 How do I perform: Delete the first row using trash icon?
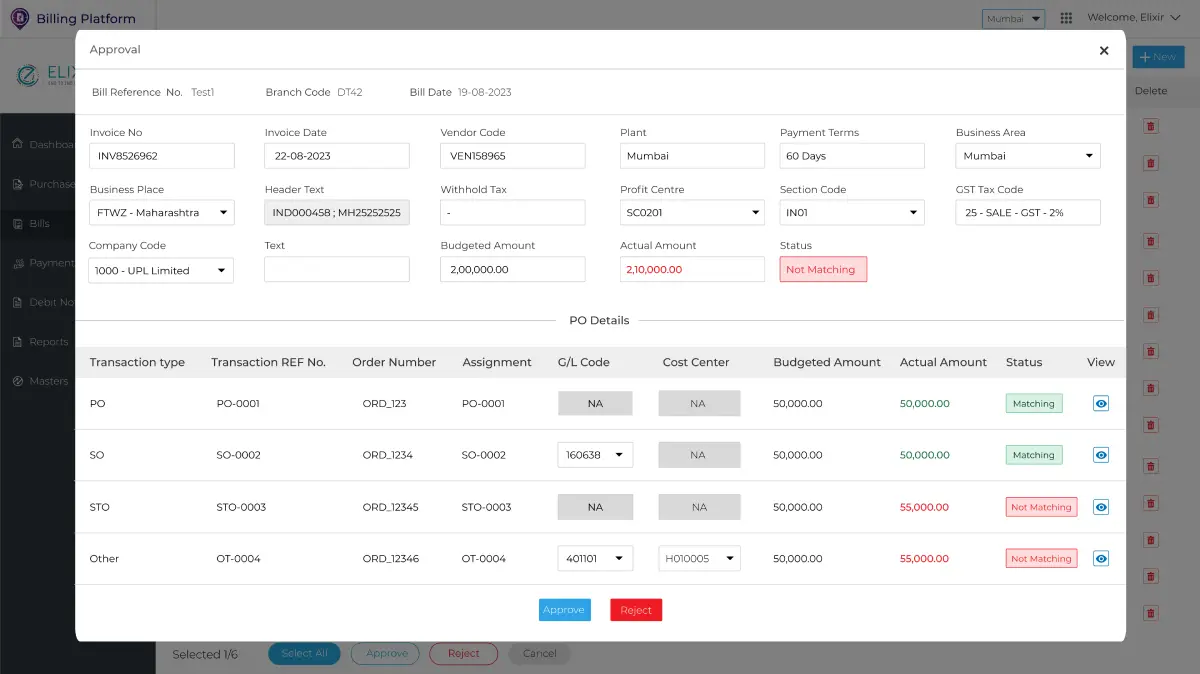(x=1151, y=125)
